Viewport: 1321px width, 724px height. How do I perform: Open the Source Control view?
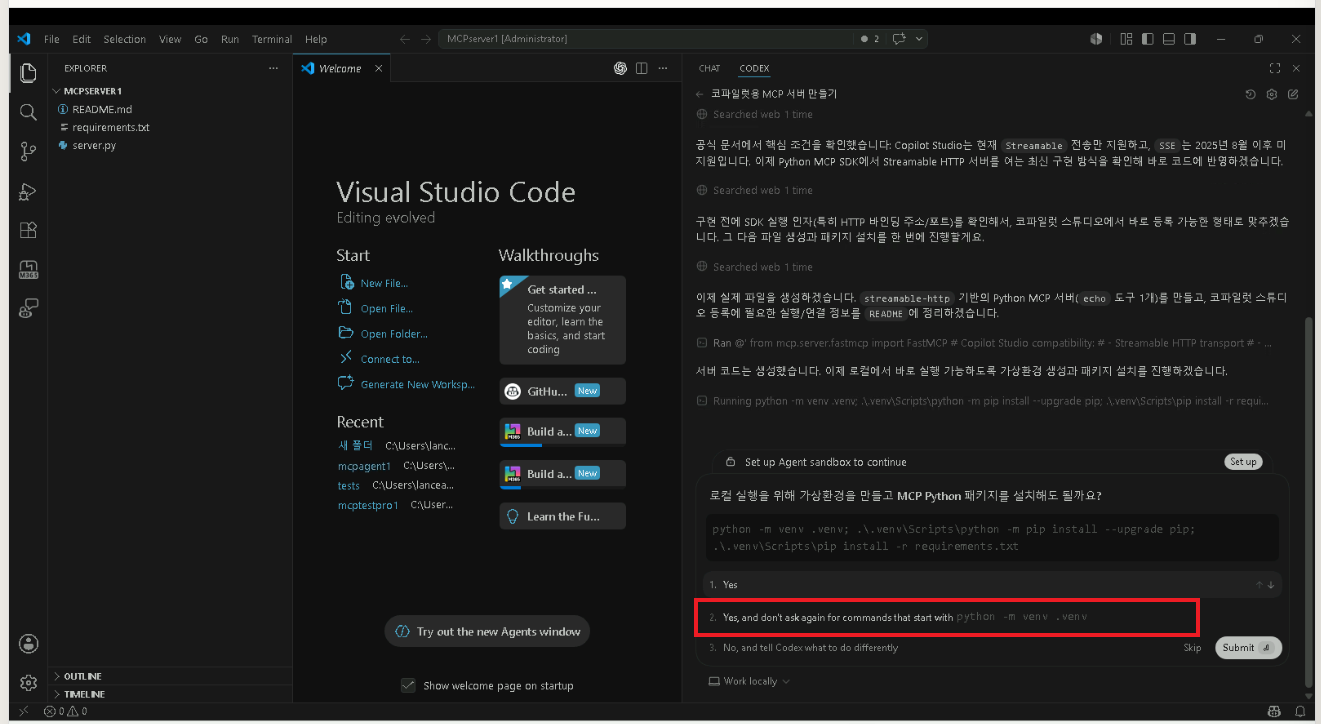pos(28,151)
